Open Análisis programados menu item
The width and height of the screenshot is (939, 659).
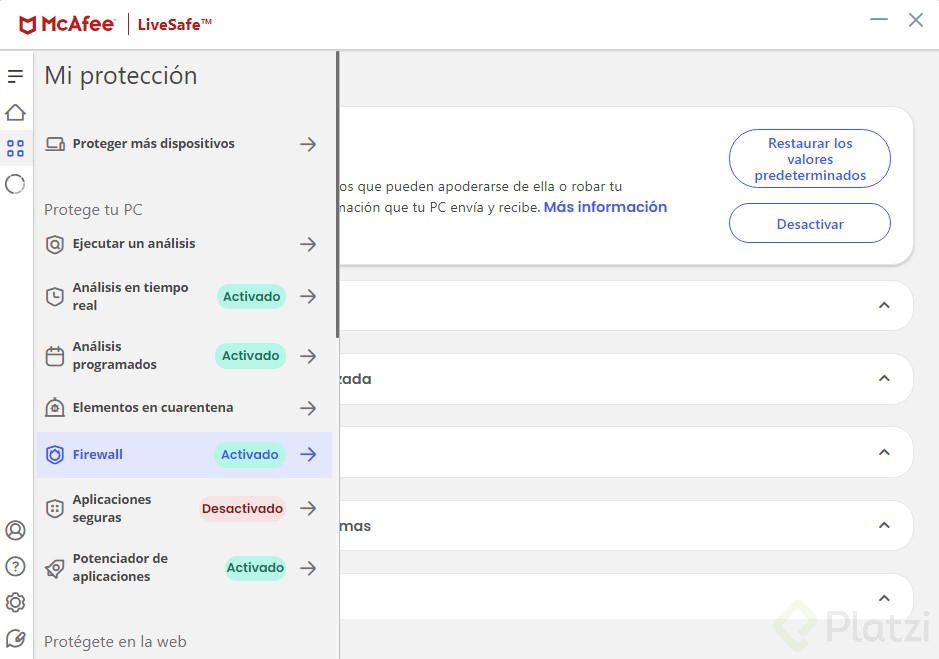(x=184, y=356)
